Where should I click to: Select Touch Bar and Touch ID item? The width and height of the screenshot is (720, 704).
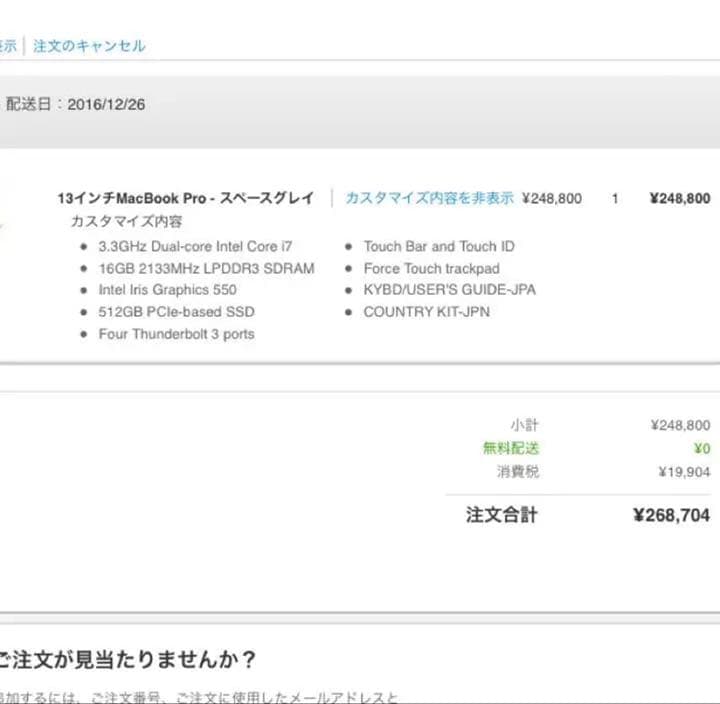[439, 246]
